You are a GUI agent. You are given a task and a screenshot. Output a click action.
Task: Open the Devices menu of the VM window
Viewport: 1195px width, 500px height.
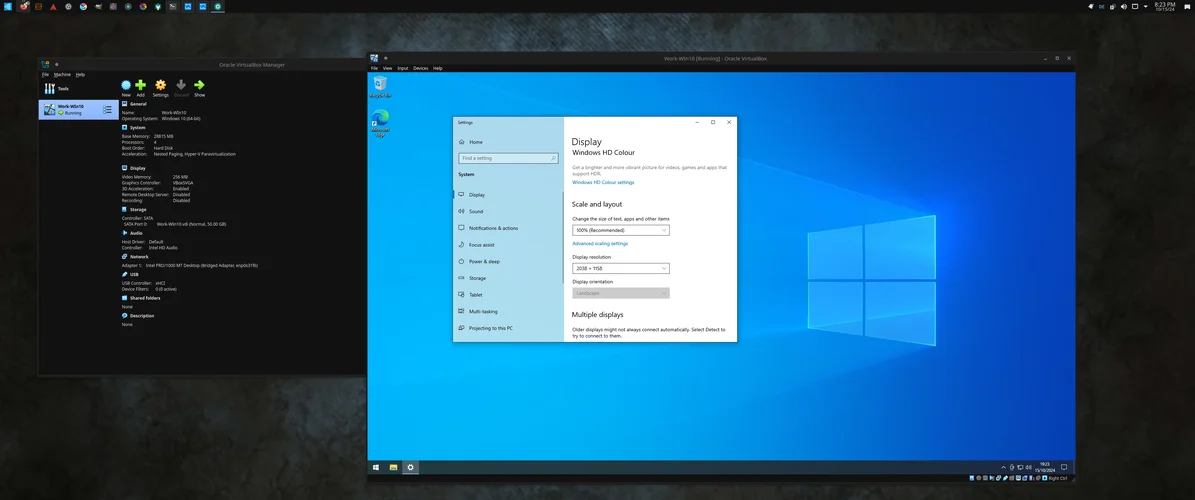420,68
